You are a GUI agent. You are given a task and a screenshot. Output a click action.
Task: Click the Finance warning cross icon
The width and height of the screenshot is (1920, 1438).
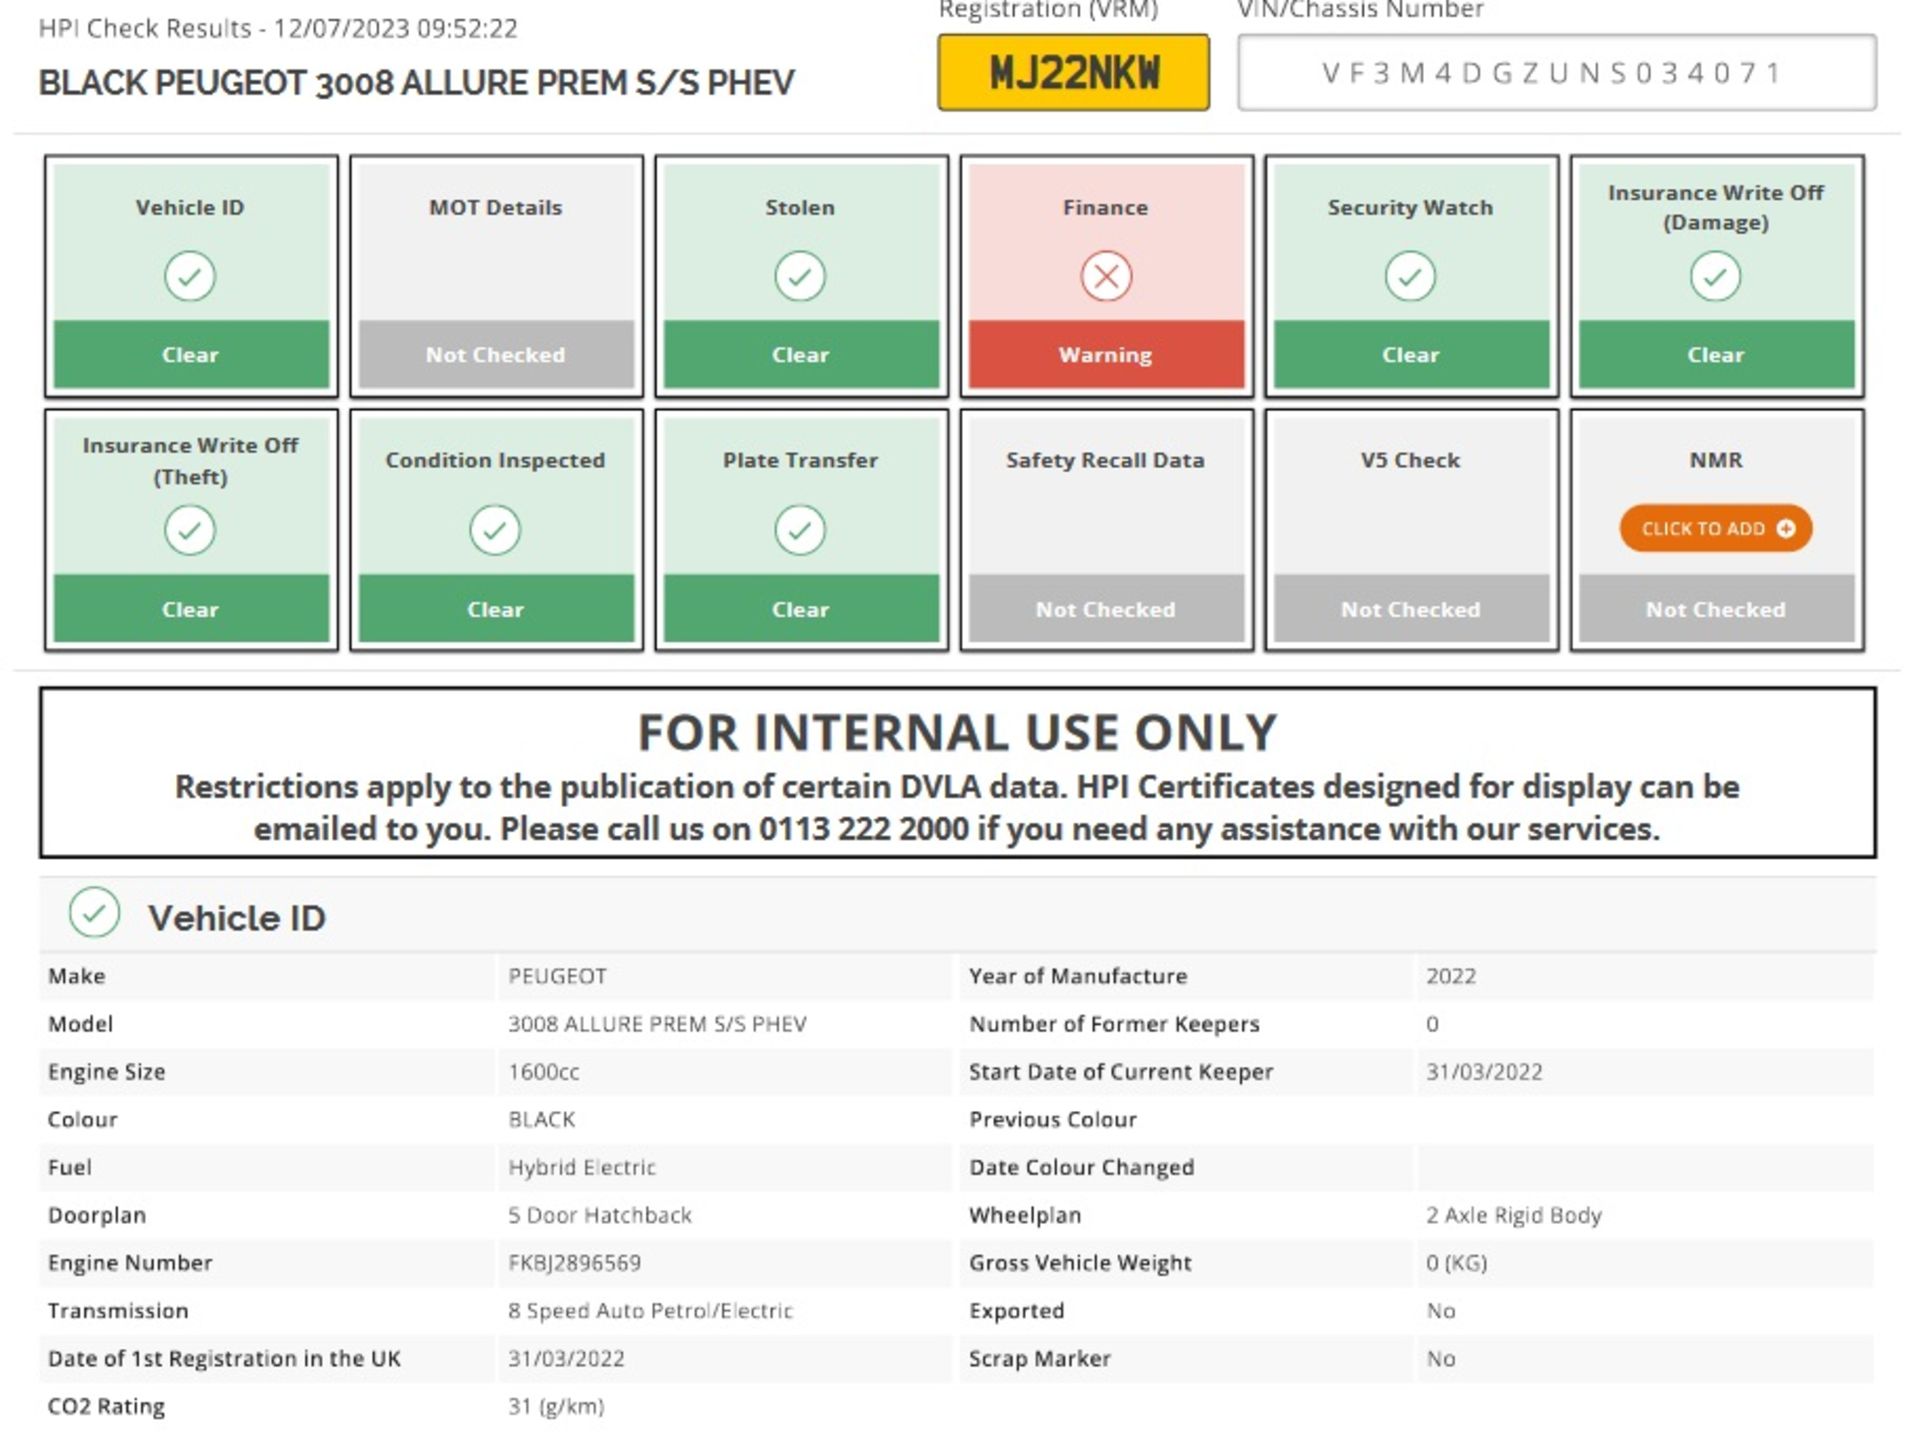click(x=1106, y=276)
